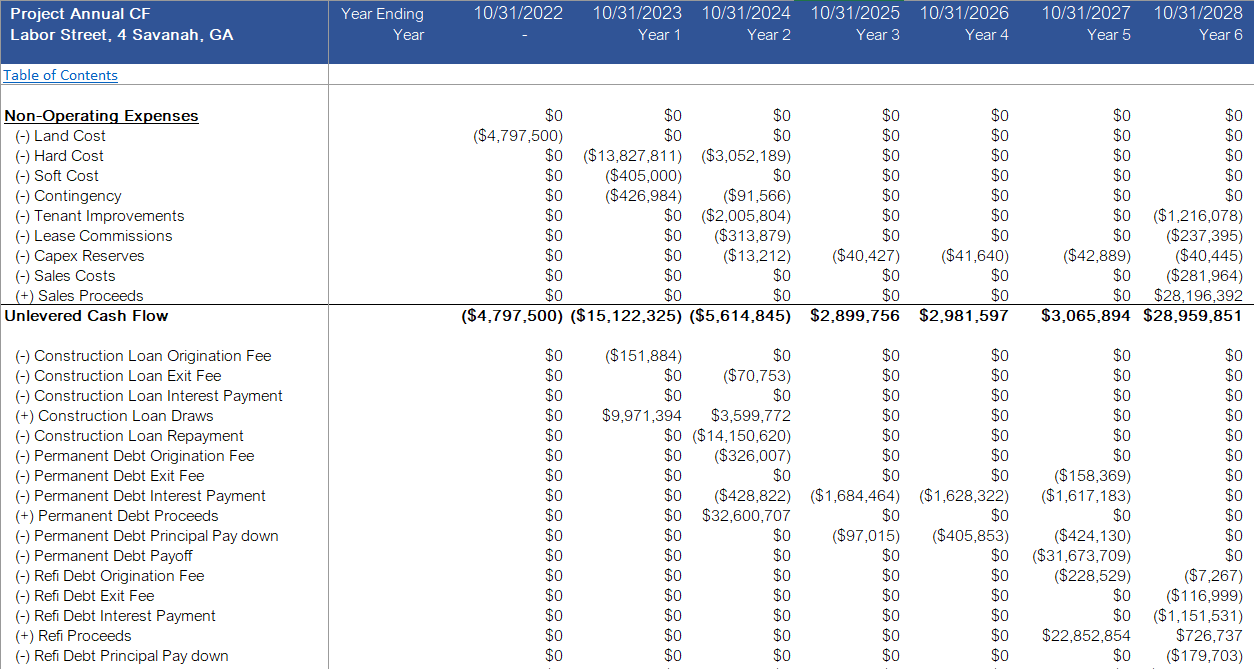Screen dimensions: 1254x669
Task: Click the 10/31/2027 column header
Action: 1086,14
